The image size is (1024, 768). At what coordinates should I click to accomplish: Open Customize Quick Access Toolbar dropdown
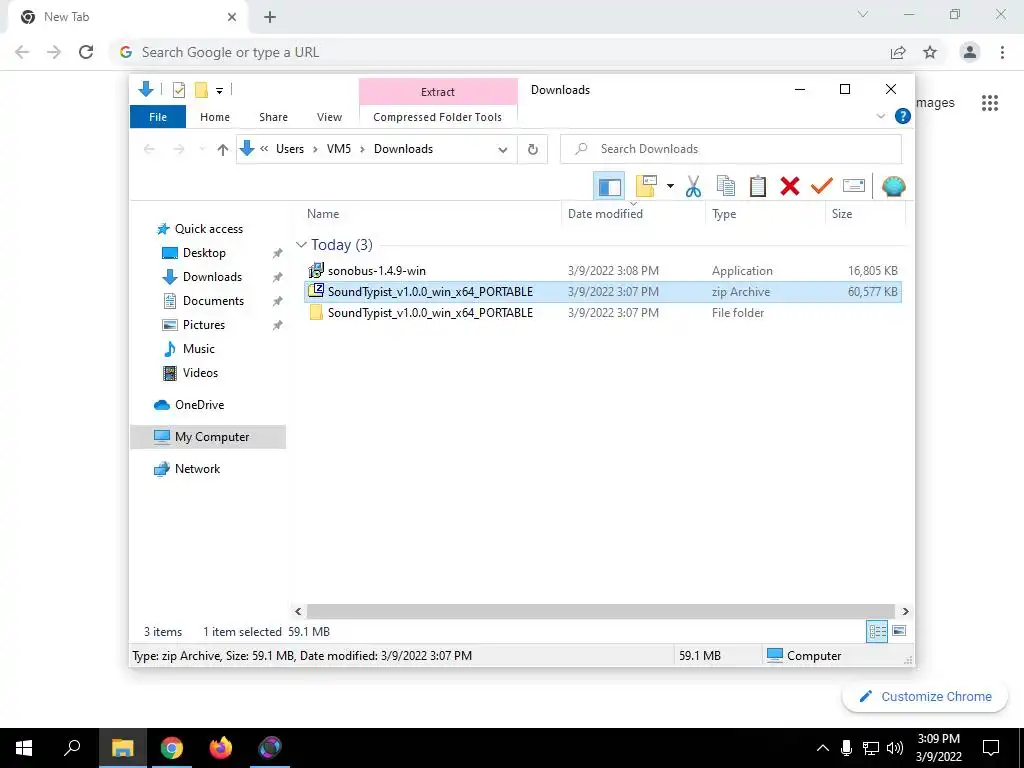click(219, 91)
